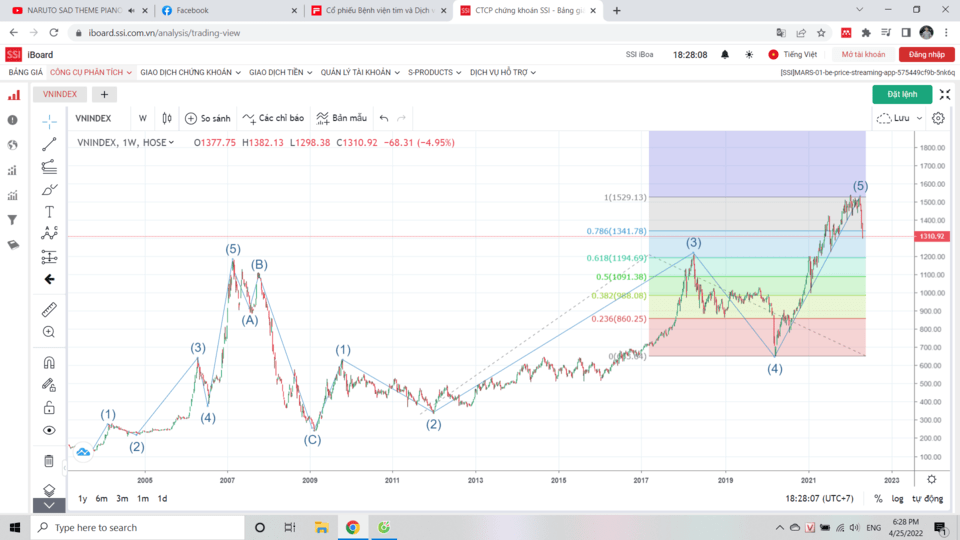Image resolution: width=960 pixels, height=540 pixels.
Task: Open the sidebar filter funnel icon
Action: tap(13, 220)
